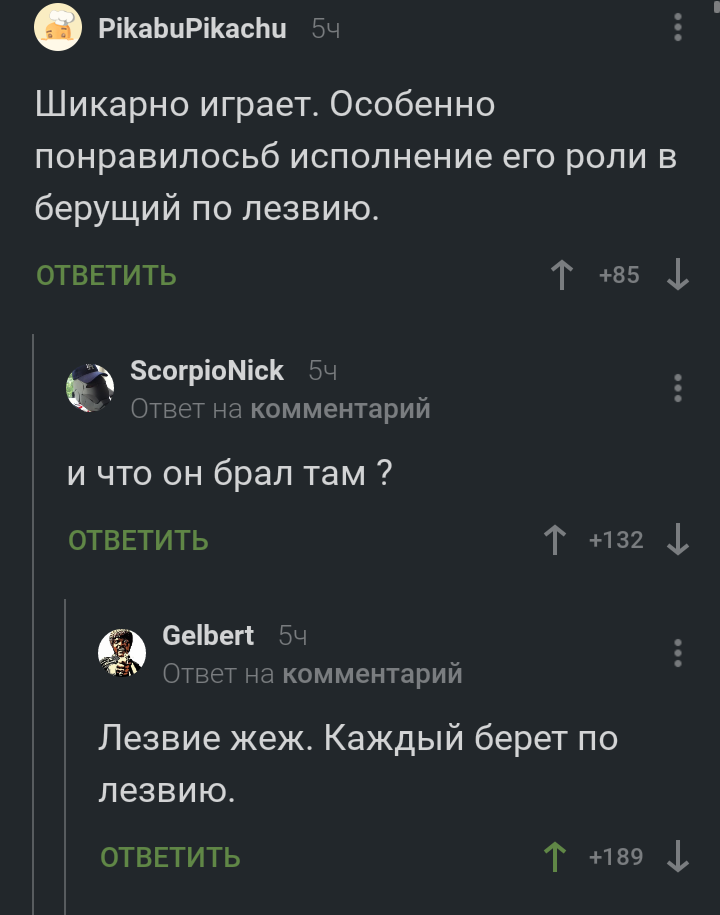Upvote ScorpioNick's comment

[553, 540]
